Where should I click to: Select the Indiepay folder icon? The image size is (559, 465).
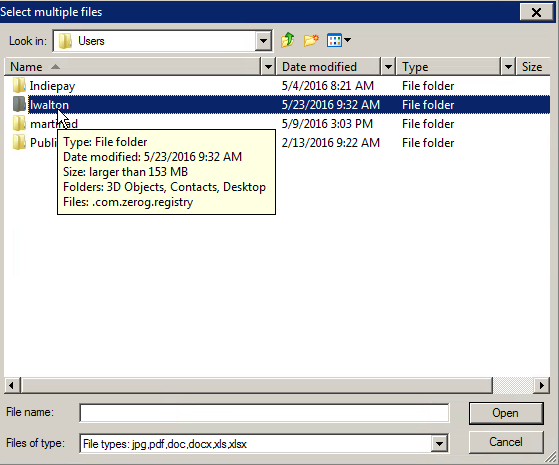point(19,86)
